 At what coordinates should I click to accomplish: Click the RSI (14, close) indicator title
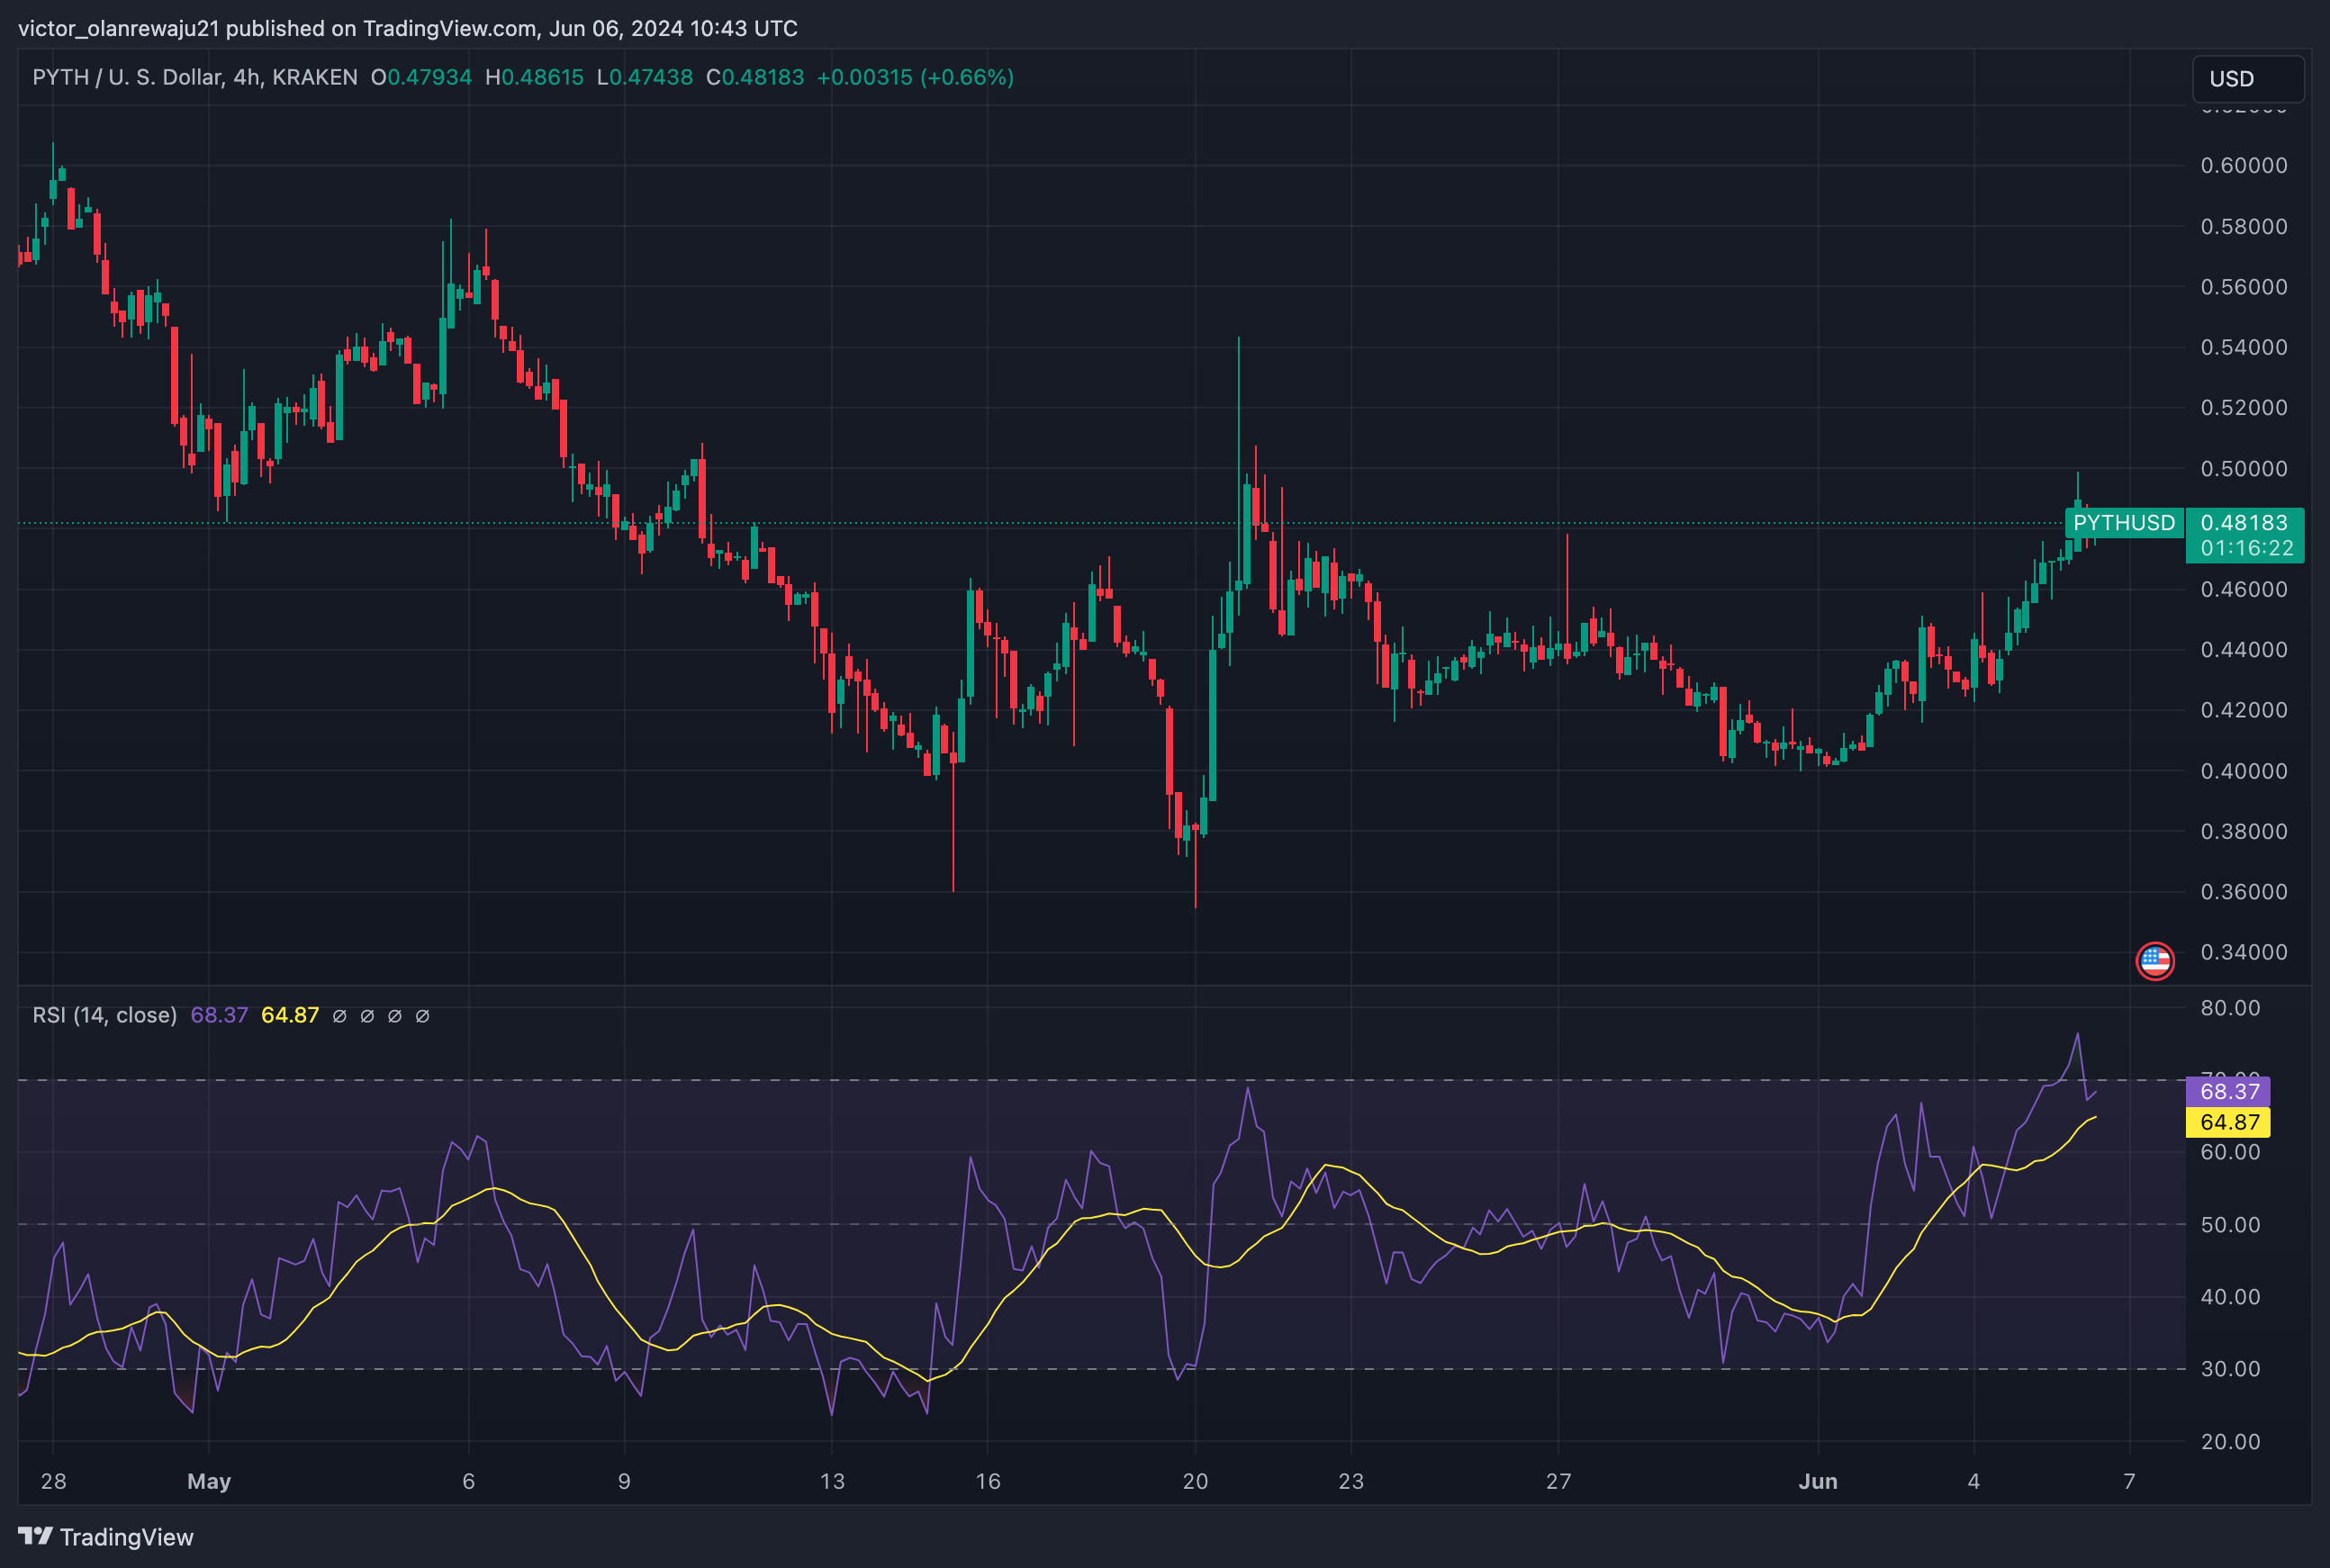click(x=105, y=1015)
